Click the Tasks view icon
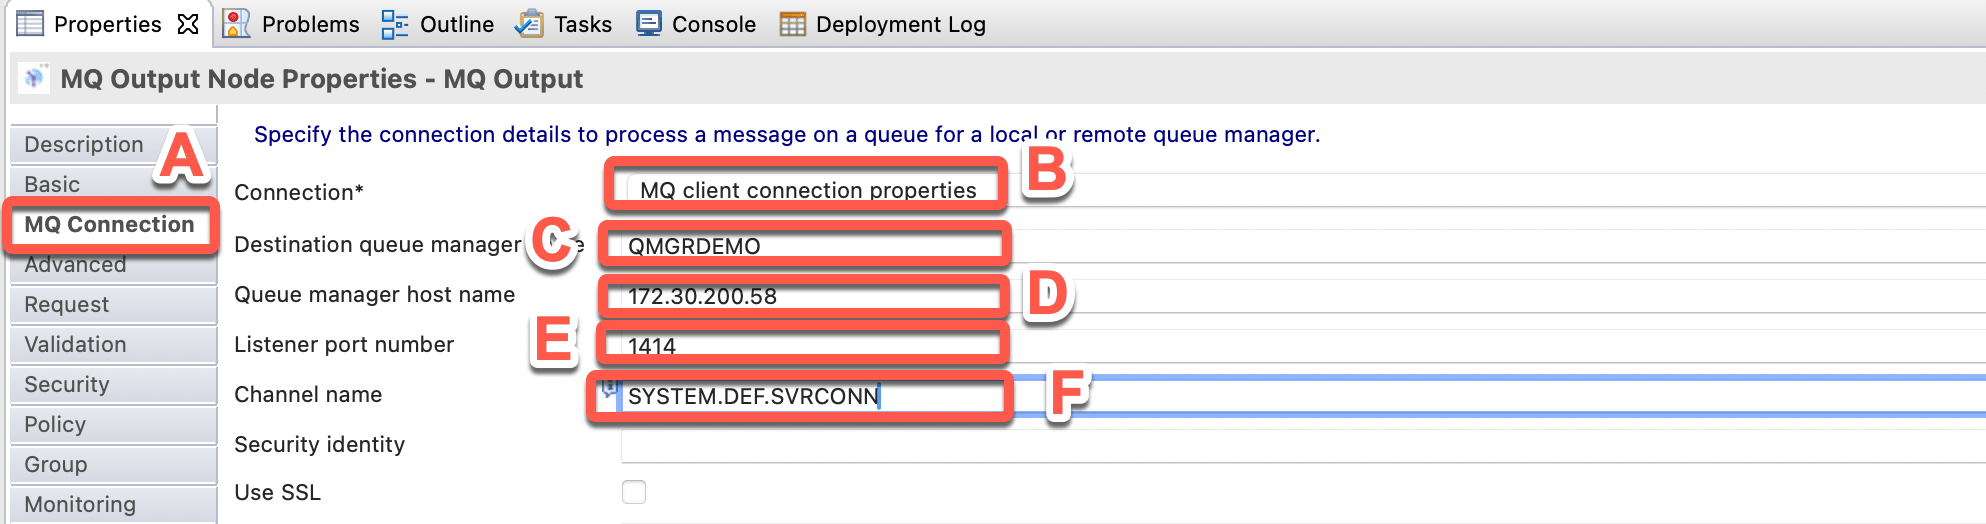Screen dimensions: 1986x524 (529, 23)
